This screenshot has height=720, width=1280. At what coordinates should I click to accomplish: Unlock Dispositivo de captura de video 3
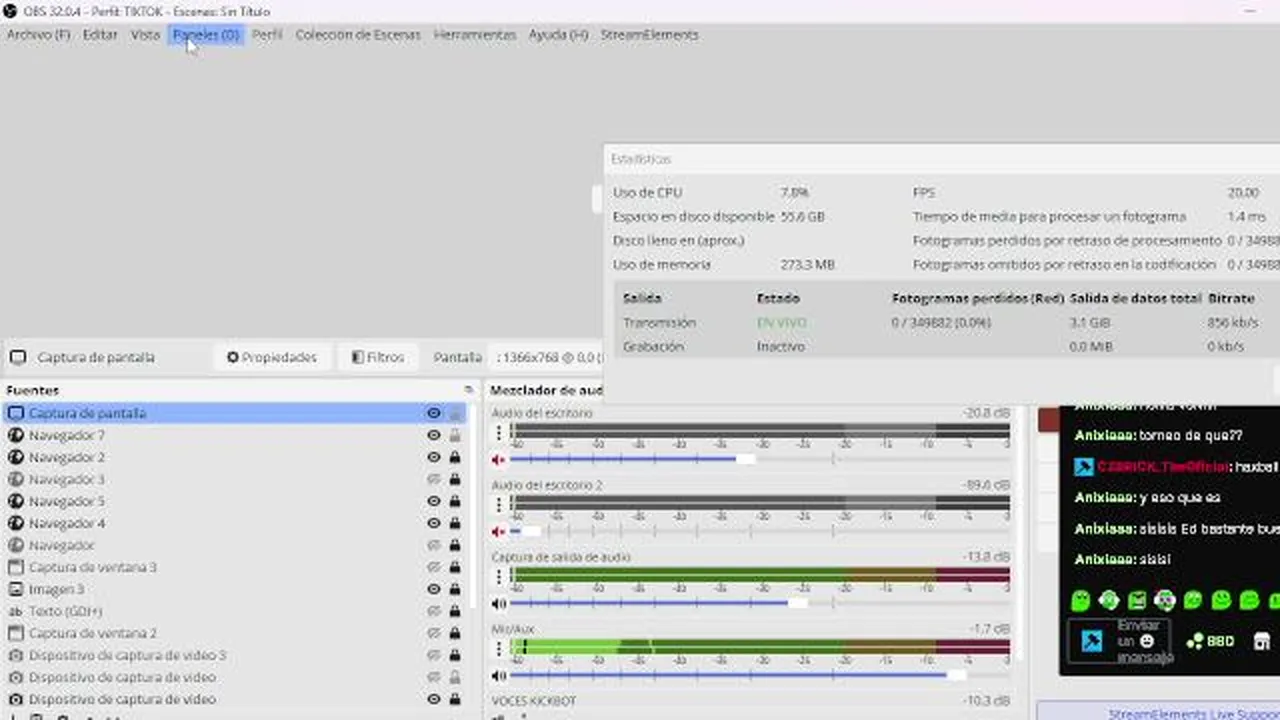455,655
